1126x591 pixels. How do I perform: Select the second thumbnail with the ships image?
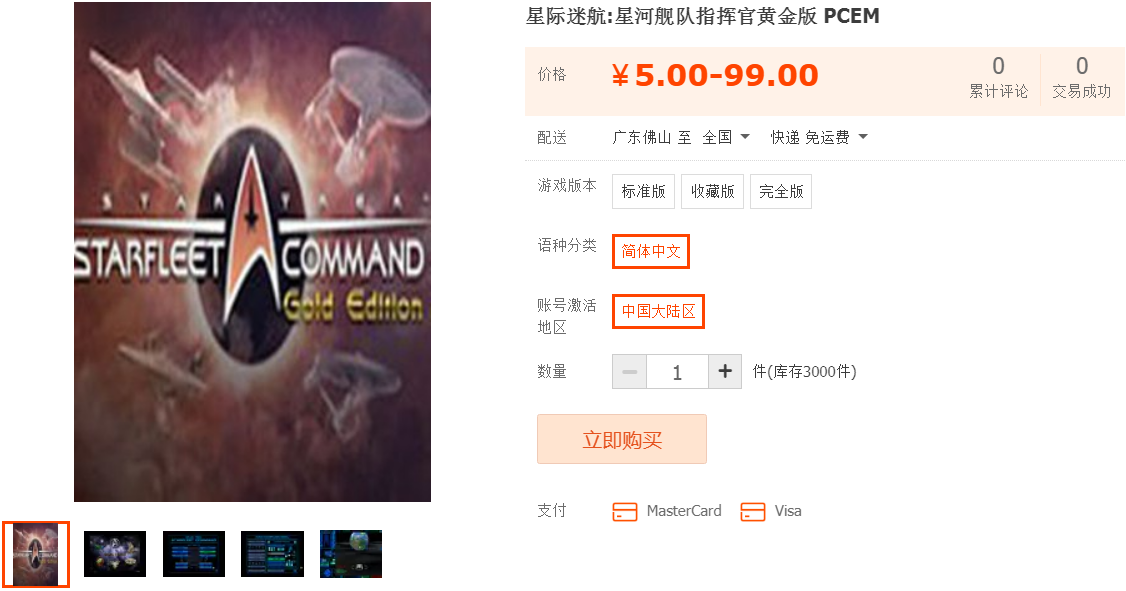115,554
